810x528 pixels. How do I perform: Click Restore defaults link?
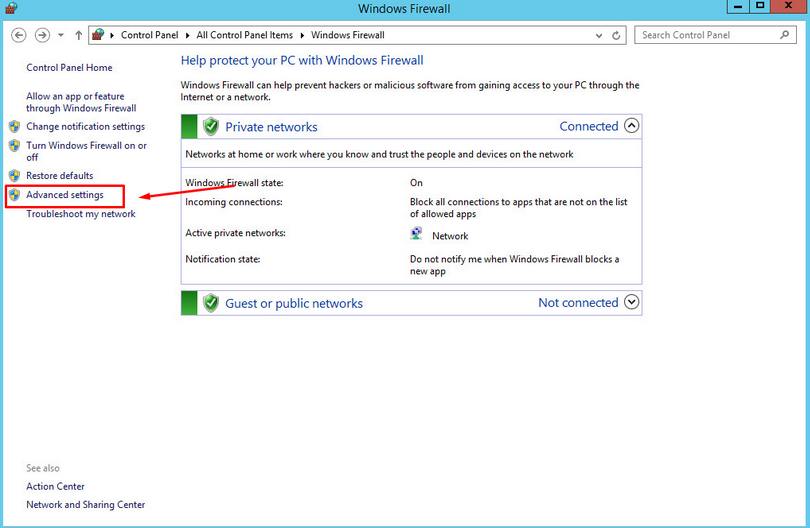tap(59, 176)
